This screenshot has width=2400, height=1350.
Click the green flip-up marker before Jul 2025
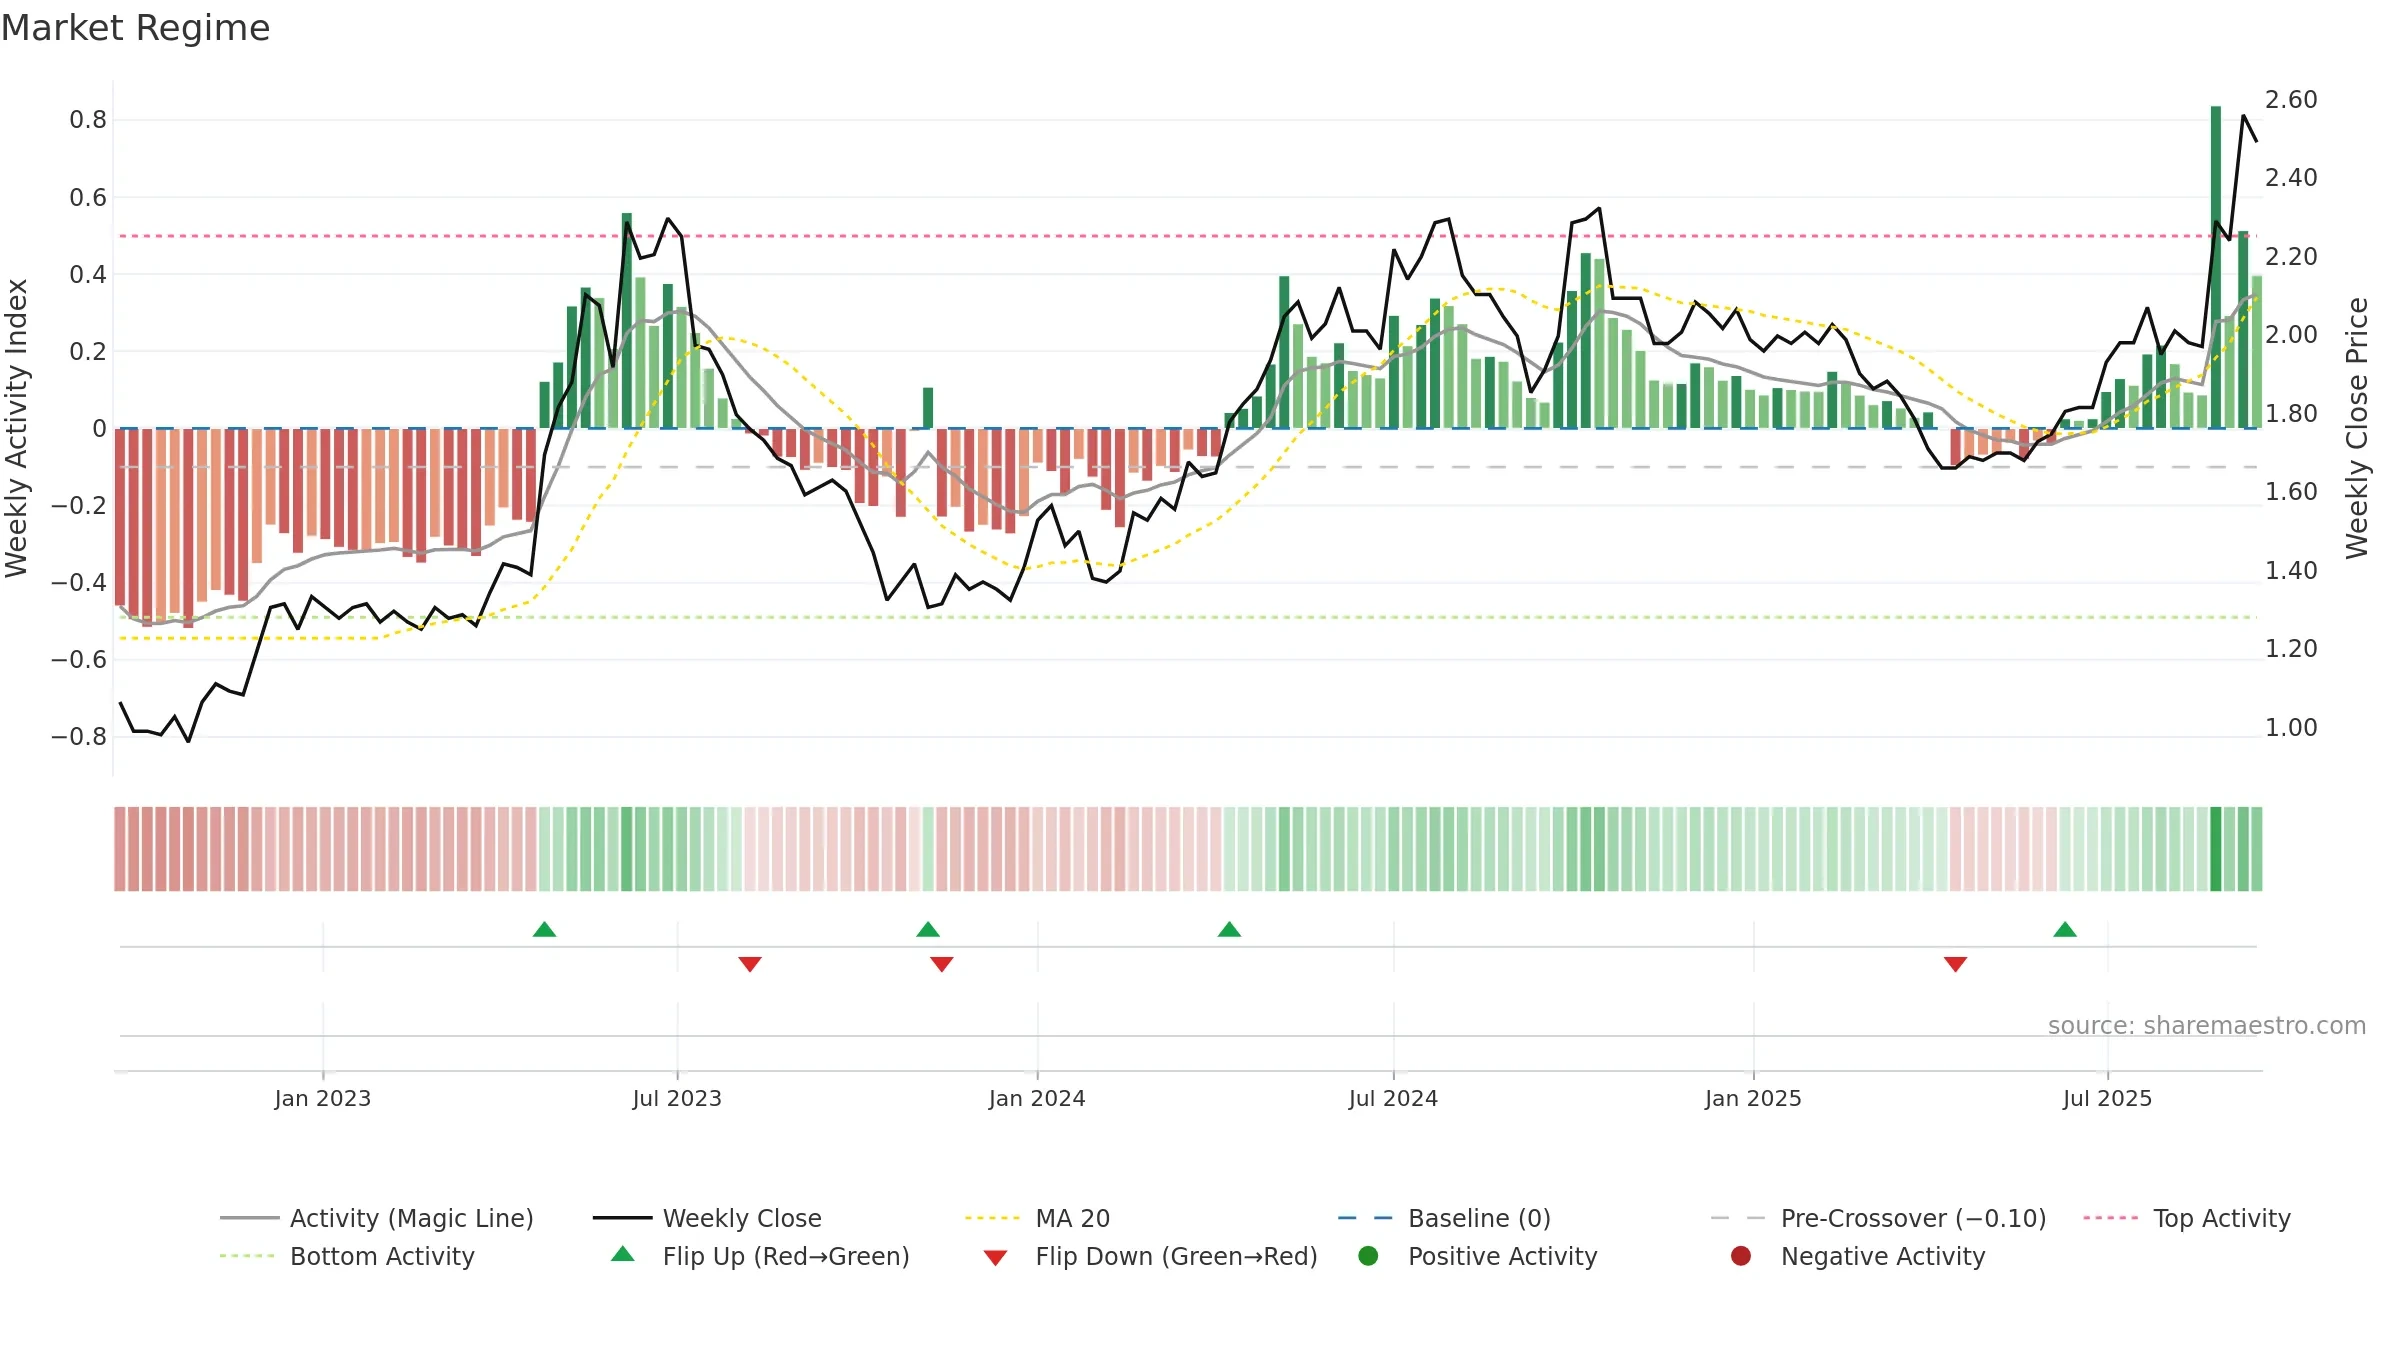click(x=2065, y=930)
